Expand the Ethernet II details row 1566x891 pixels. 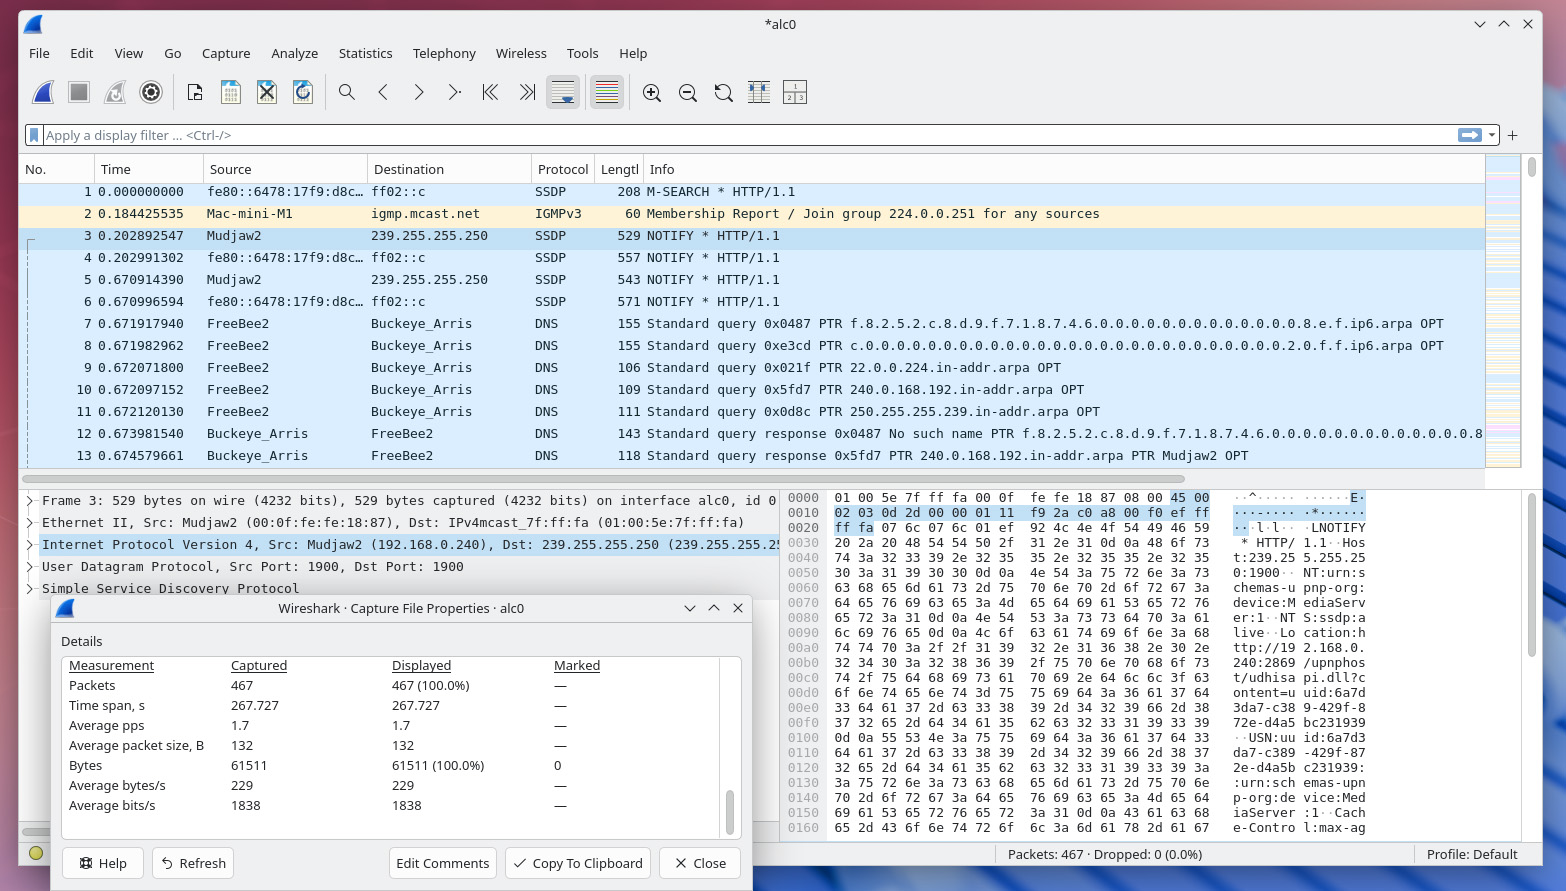[x=30, y=523]
